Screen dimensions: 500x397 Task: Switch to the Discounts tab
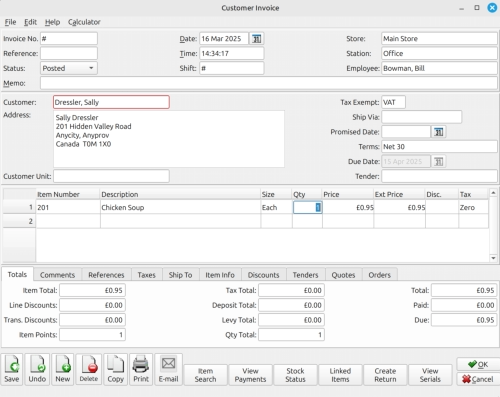[263, 275]
